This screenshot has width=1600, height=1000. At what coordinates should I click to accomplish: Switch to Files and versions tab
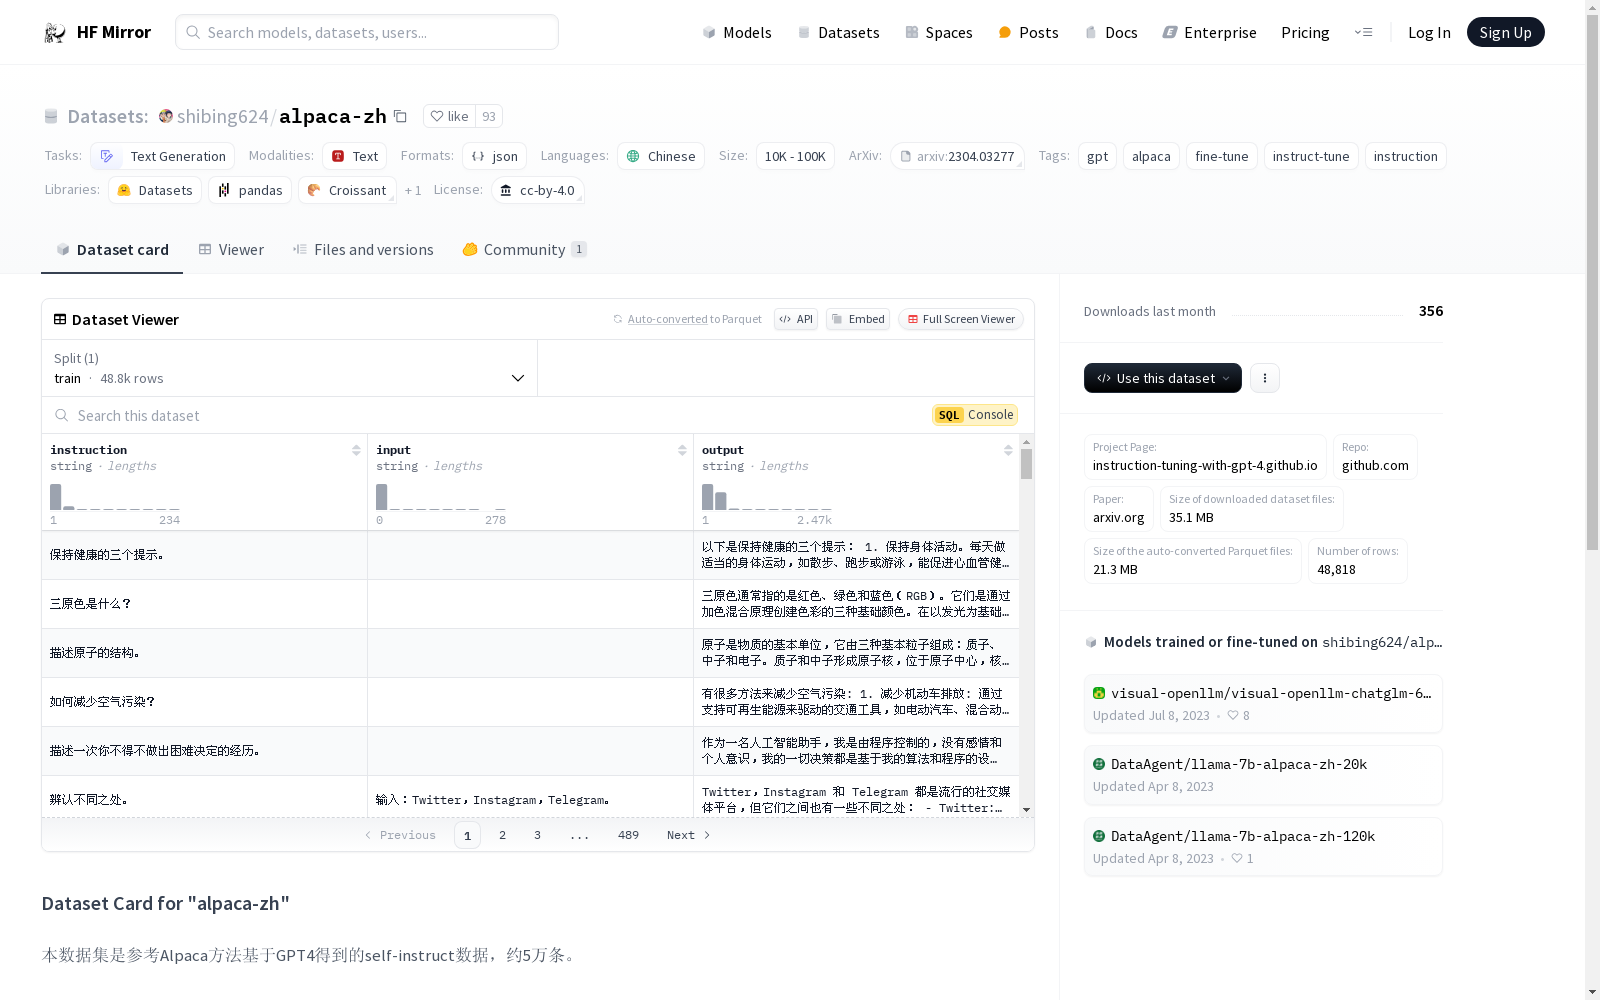[363, 249]
